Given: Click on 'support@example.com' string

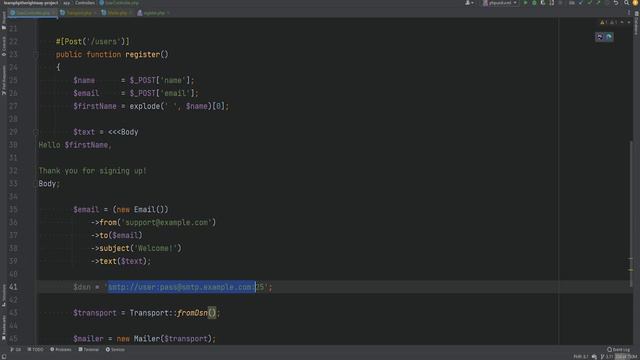Looking at the screenshot, I should coord(166,222).
